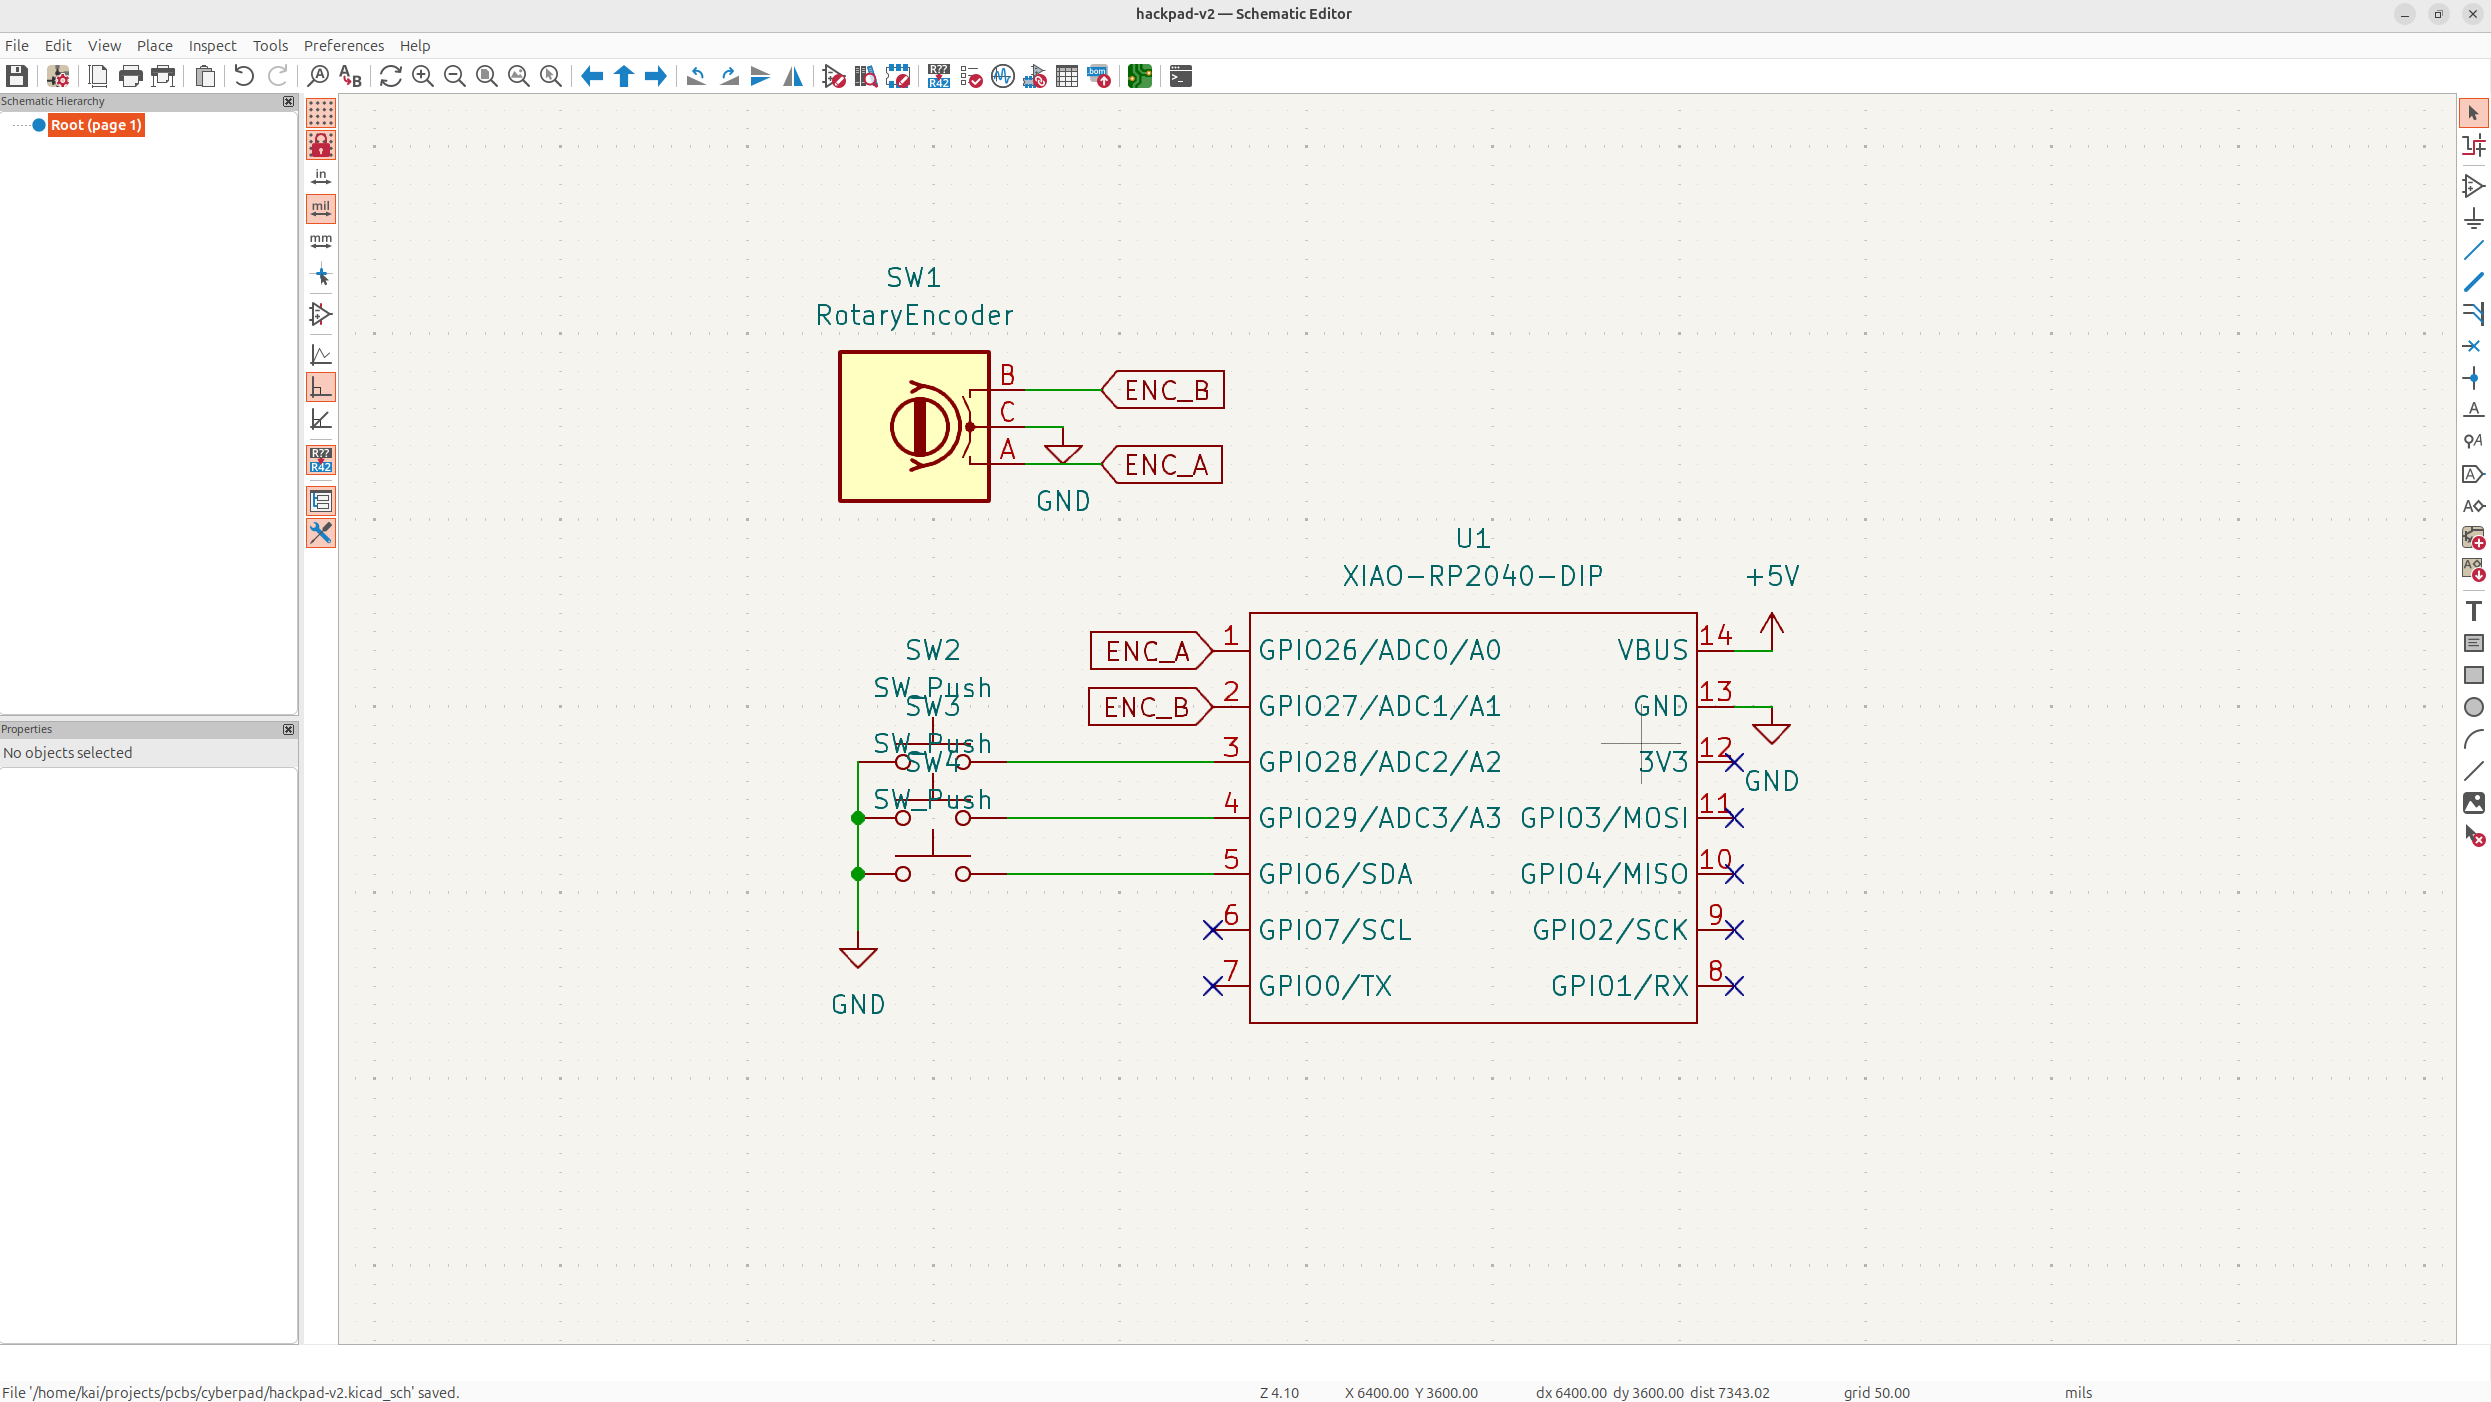Viewport: 2491px width, 1402px height.
Task: Open the Preferences menu
Action: click(x=343, y=46)
